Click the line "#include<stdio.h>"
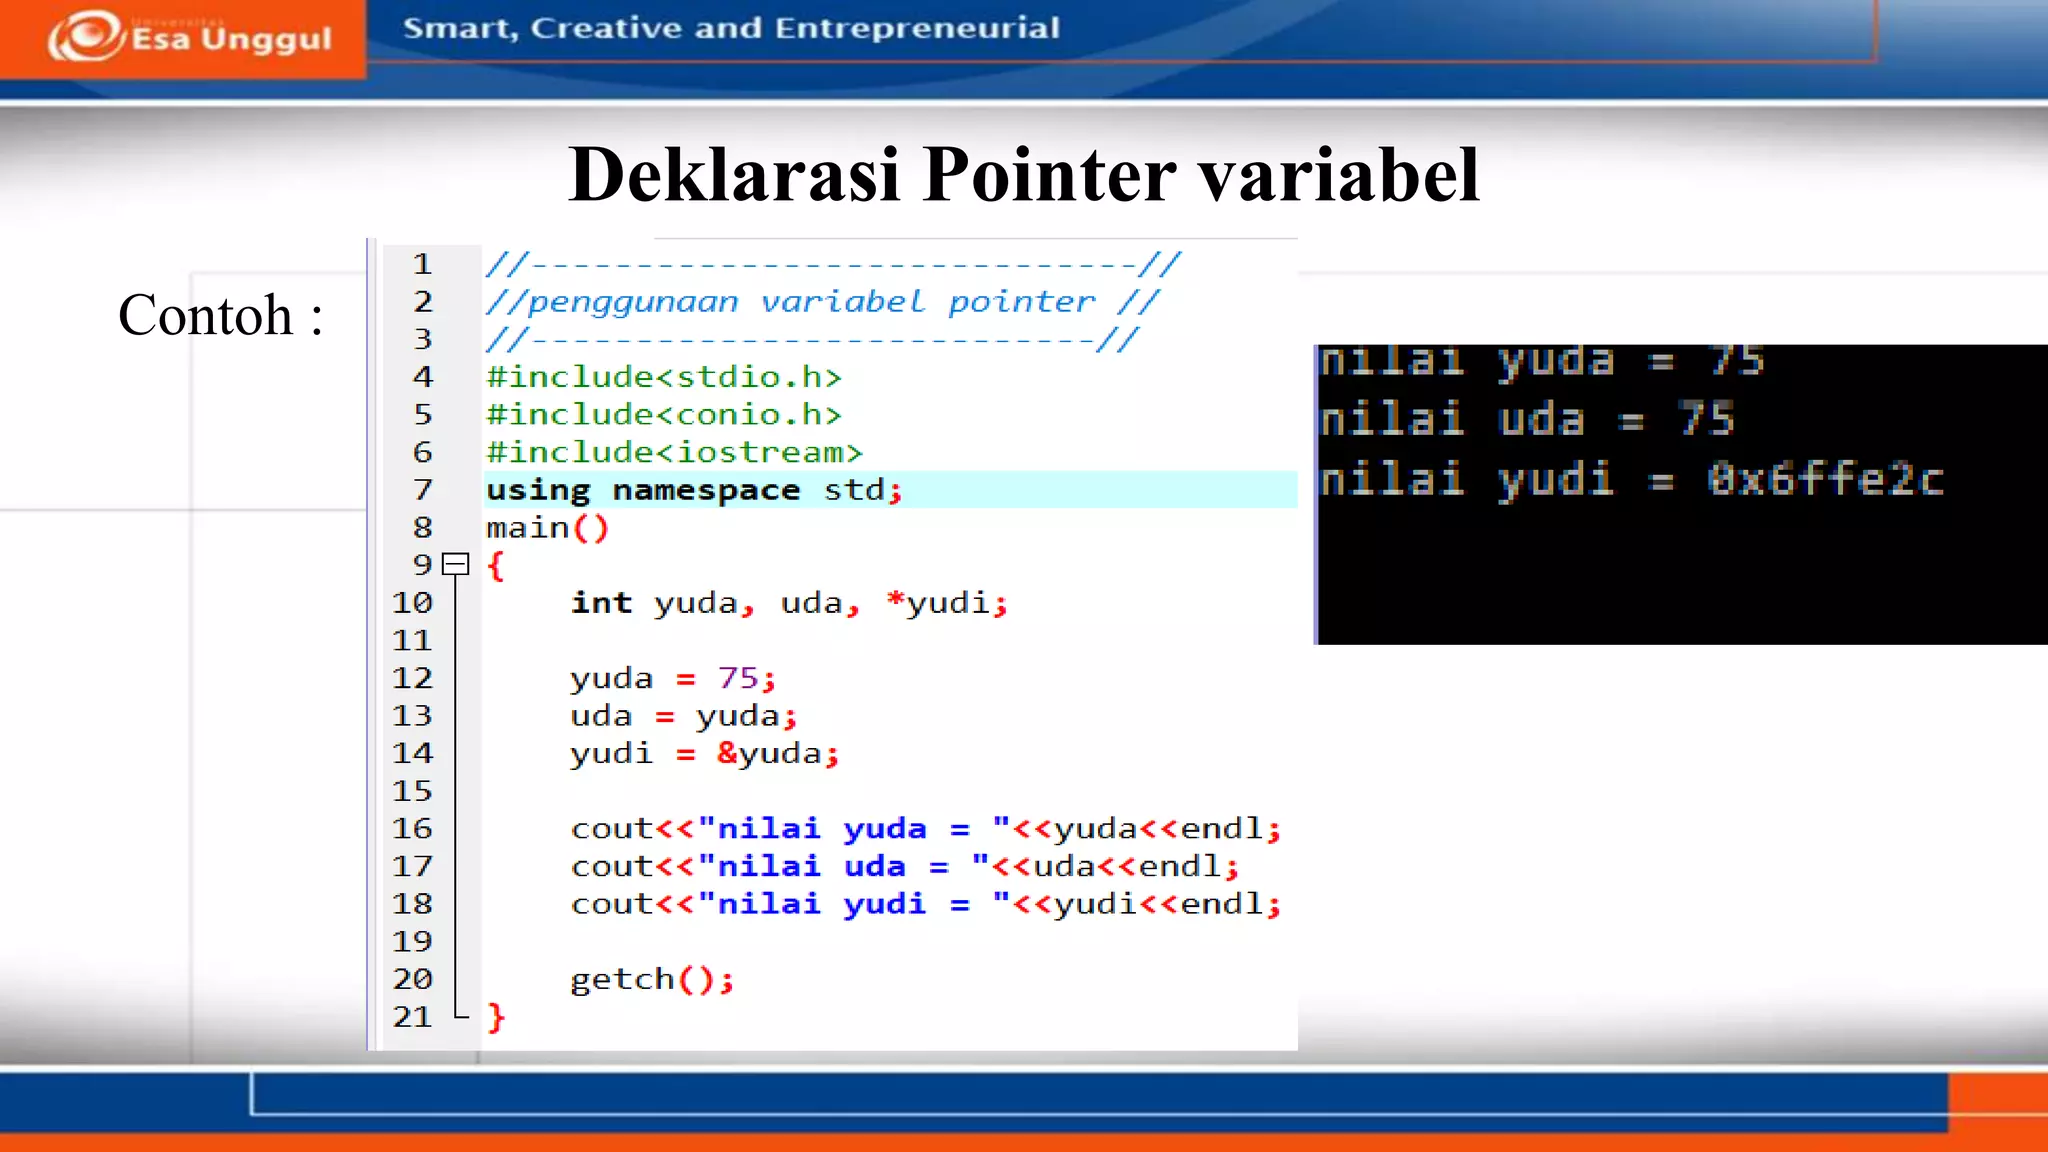Viewport: 2048px width, 1152px height. pyautogui.click(x=664, y=377)
